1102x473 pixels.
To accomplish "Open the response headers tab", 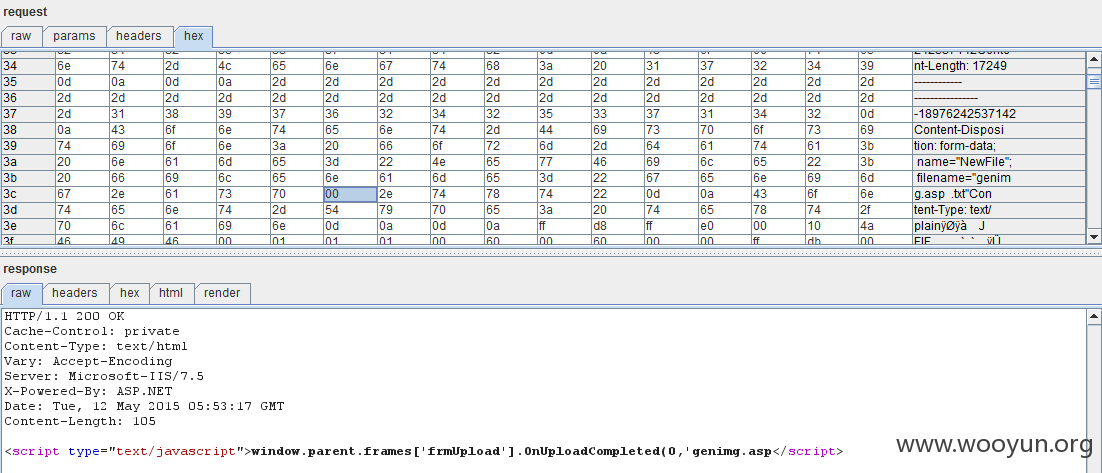I will (75, 293).
